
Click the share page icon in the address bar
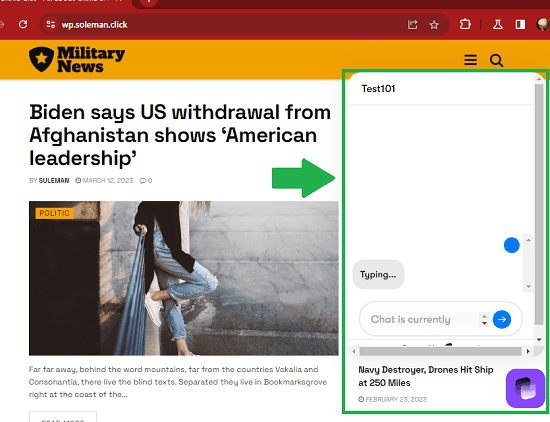tap(412, 25)
